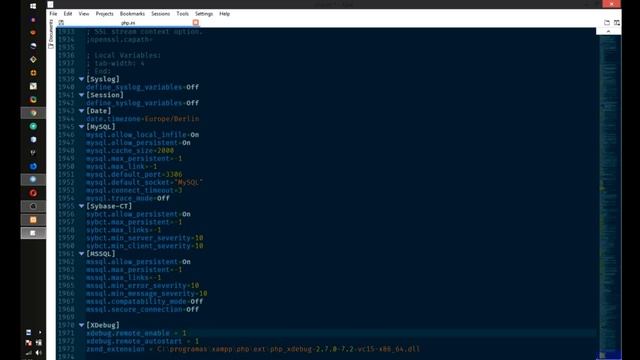Click the ;openssl.capath= comment line
Image resolution: width=640 pixels, height=360 pixels.
coord(119,40)
